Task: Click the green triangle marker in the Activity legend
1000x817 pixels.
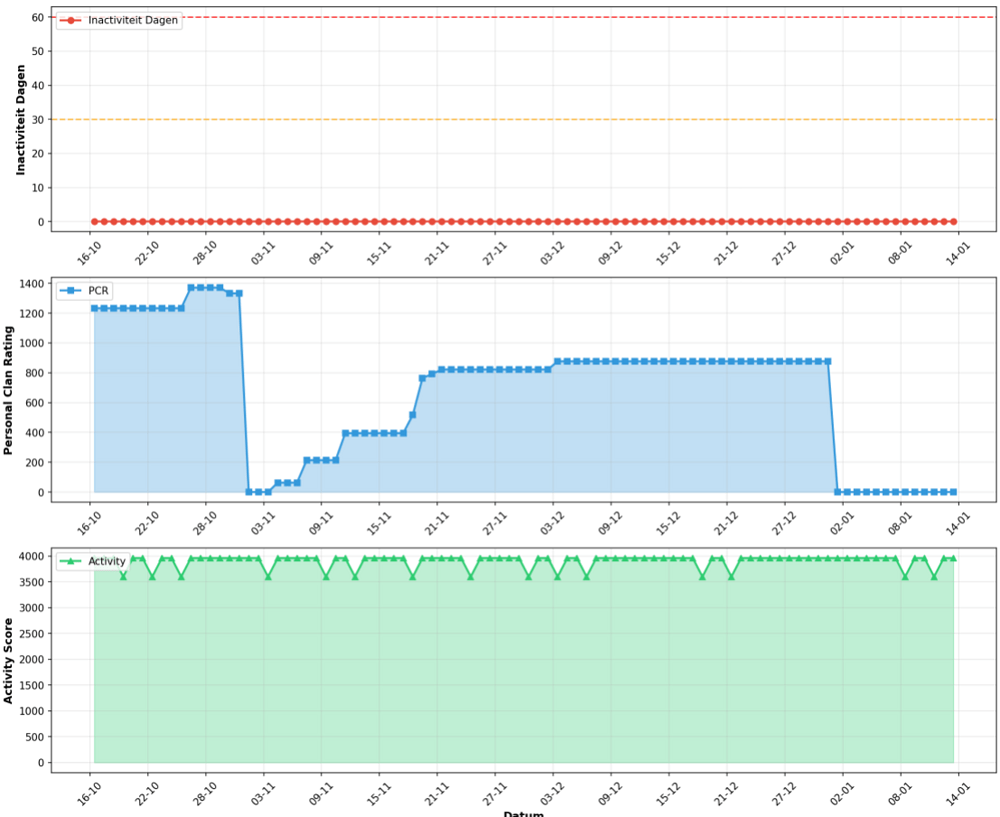Action: coord(72,562)
